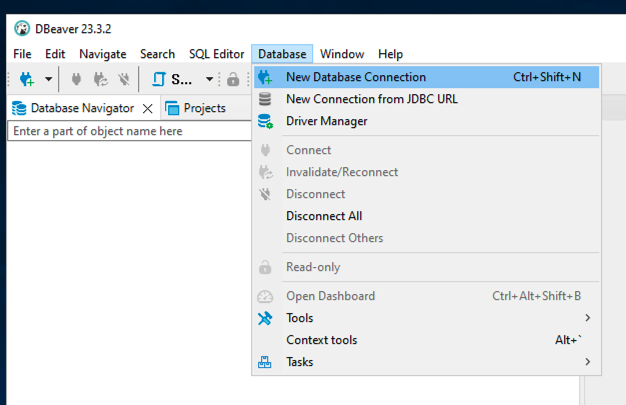Click the Open Dashboard gauge icon

click(x=265, y=296)
